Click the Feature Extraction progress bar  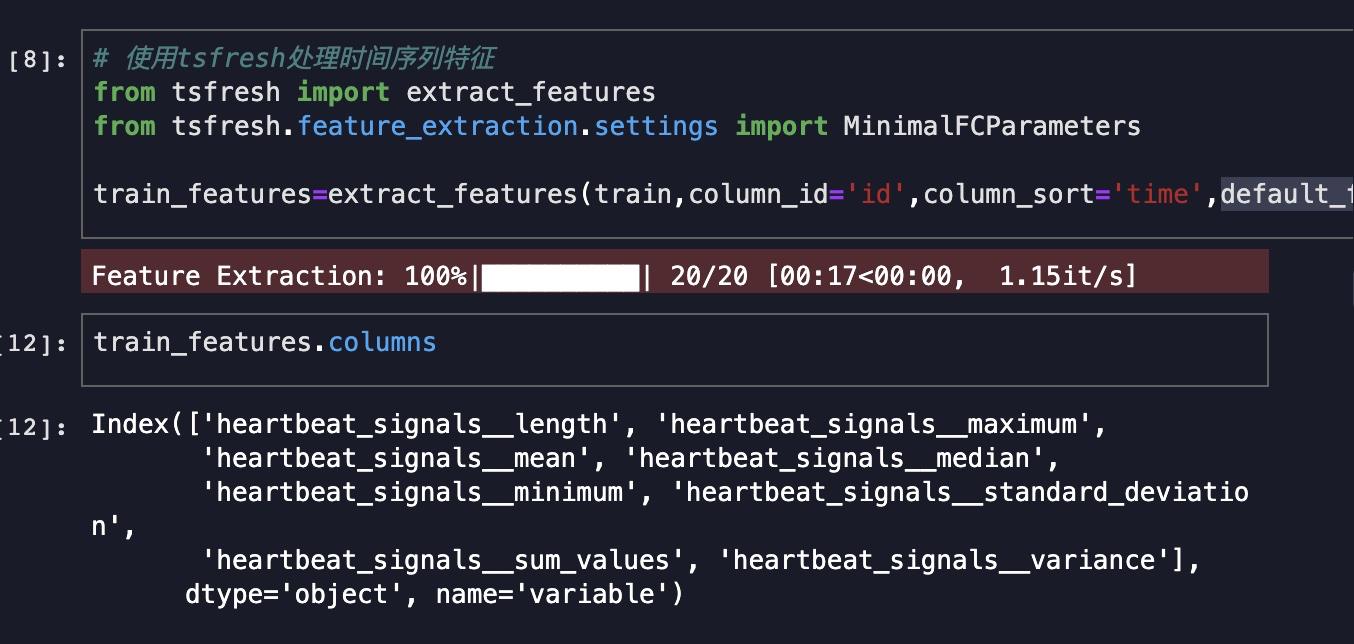pyautogui.click(x=561, y=276)
